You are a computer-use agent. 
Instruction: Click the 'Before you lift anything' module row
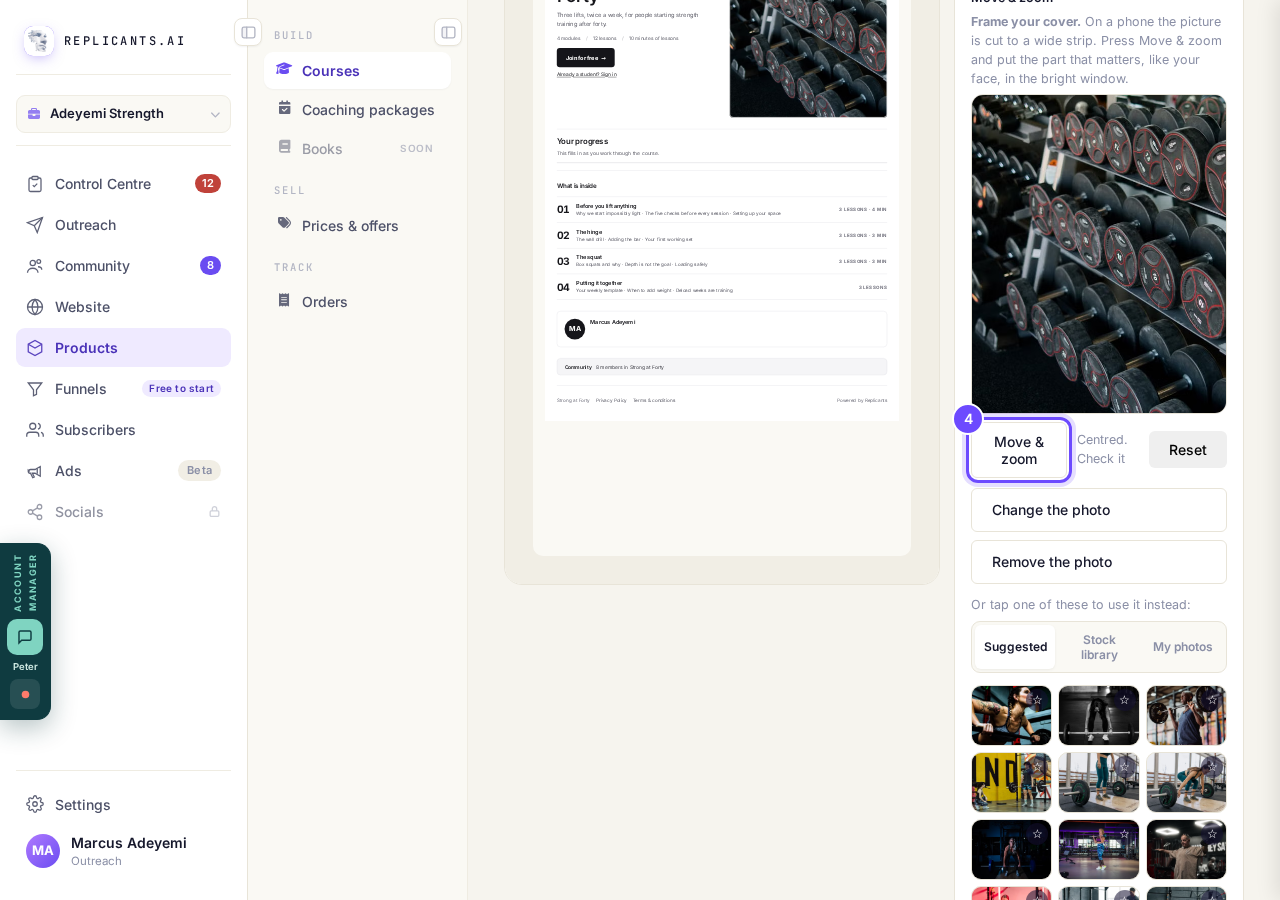(x=722, y=209)
